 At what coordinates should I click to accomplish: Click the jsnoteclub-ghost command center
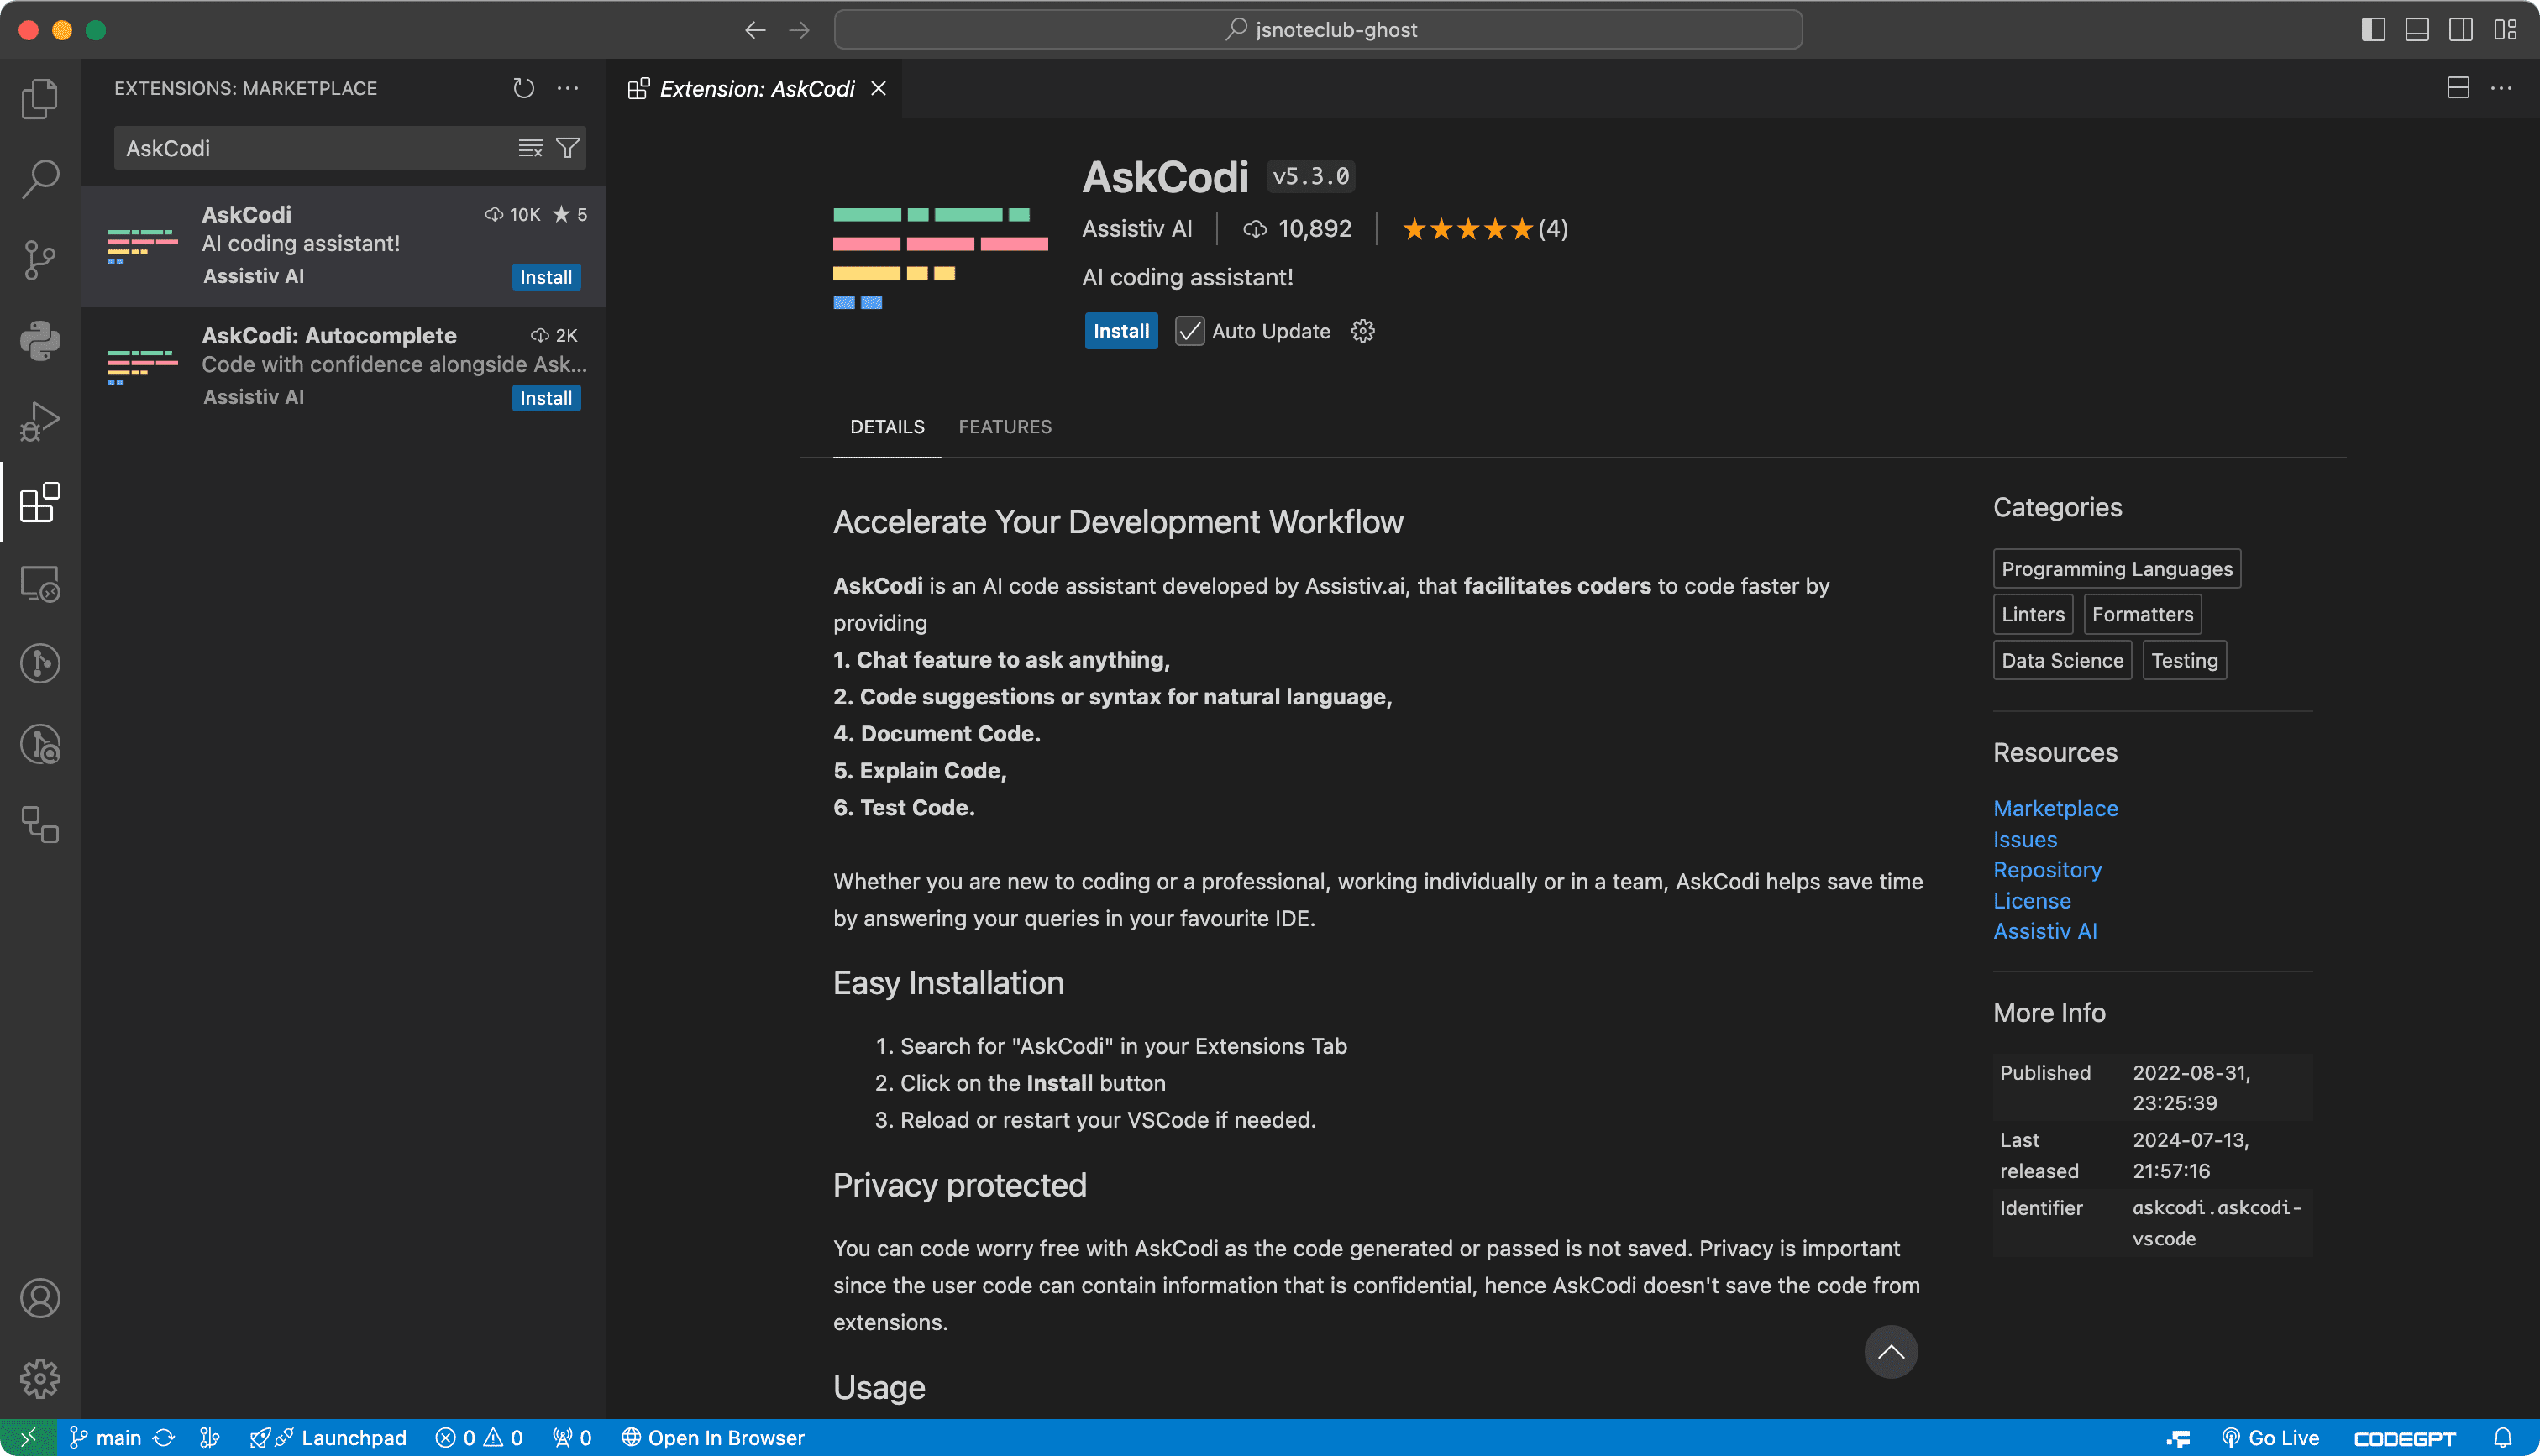coord(1318,30)
